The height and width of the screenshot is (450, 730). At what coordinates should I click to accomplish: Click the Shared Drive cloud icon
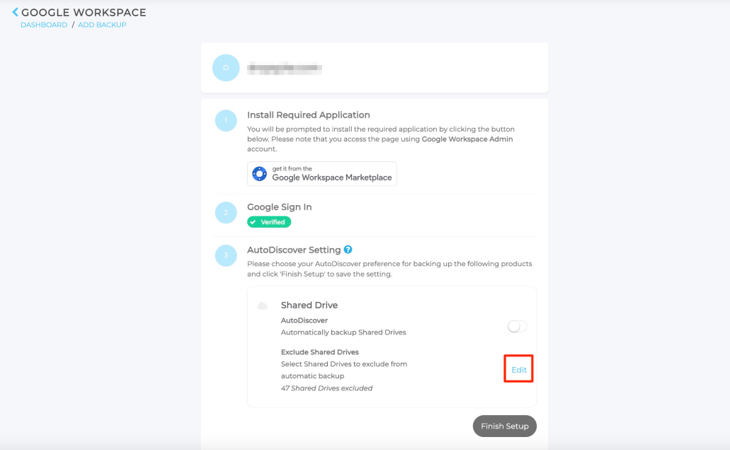coord(263,306)
